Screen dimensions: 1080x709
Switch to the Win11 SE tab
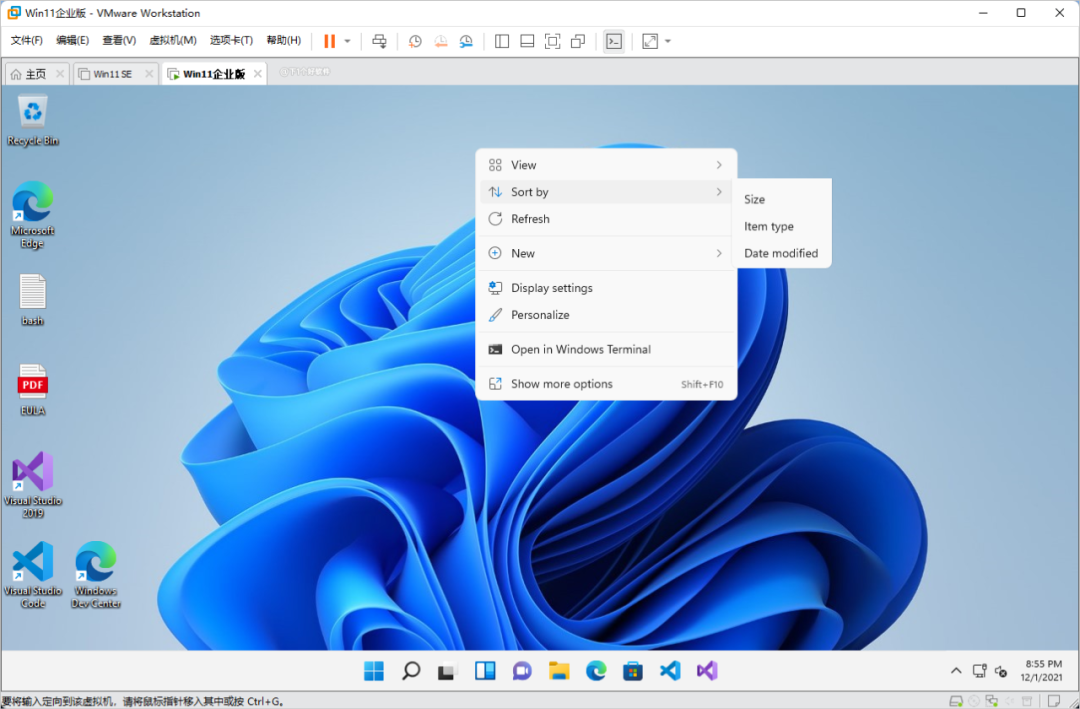(112, 74)
